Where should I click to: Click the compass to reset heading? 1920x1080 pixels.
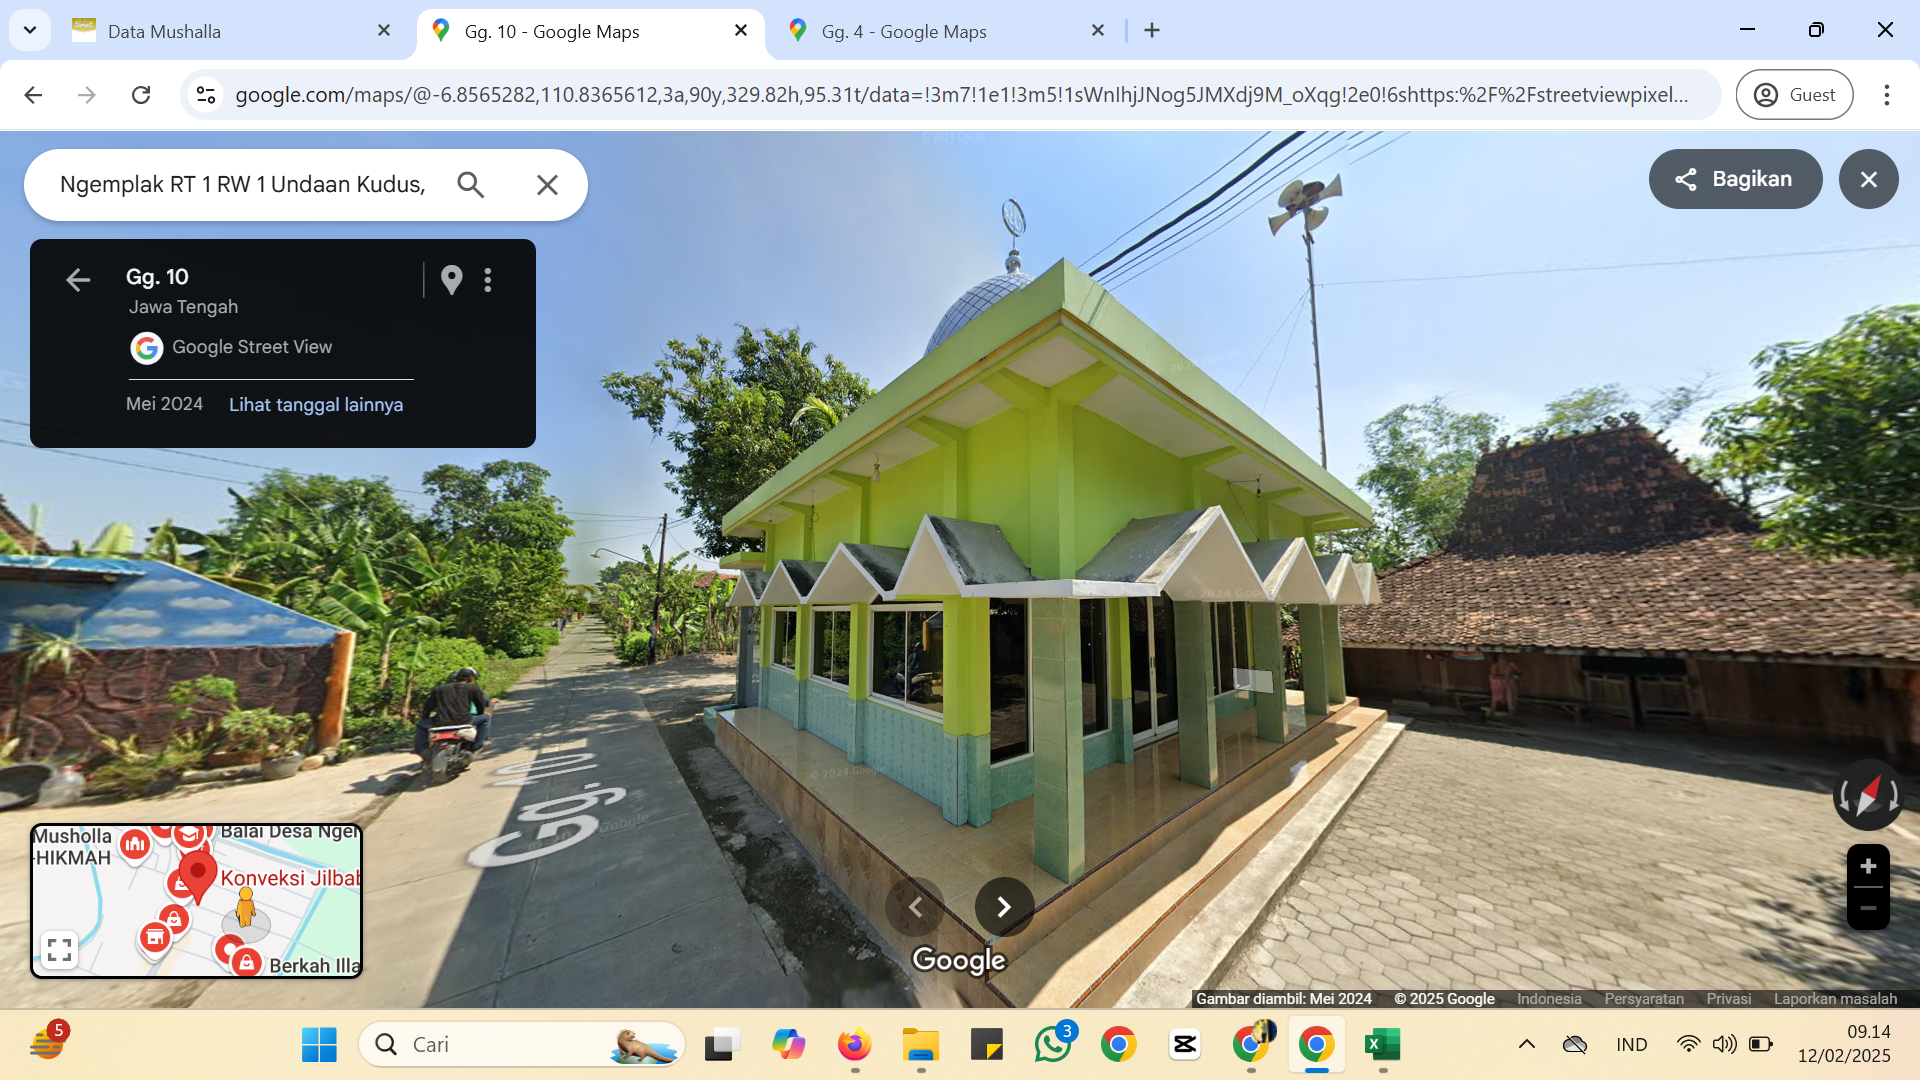coord(1868,796)
